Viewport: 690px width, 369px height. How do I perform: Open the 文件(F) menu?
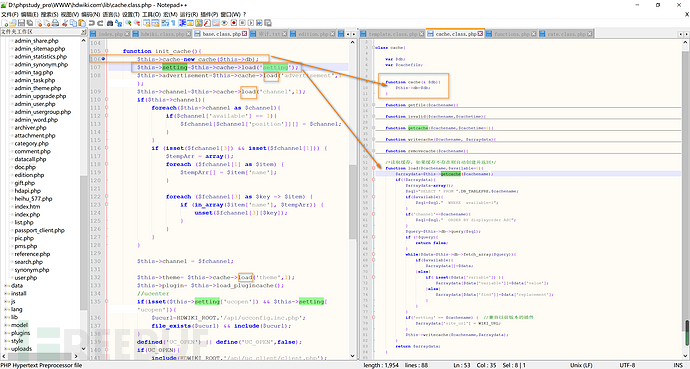click(x=9, y=15)
